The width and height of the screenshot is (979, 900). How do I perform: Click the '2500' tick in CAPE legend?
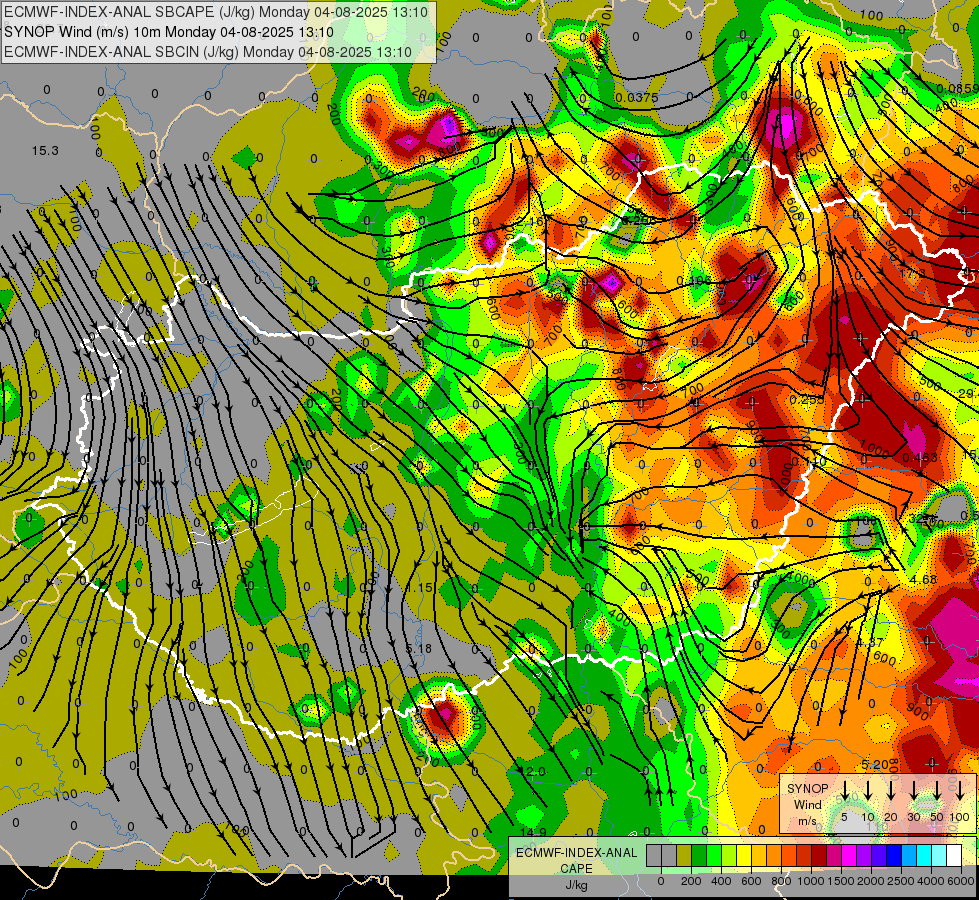pyautogui.click(x=901, y=881)
